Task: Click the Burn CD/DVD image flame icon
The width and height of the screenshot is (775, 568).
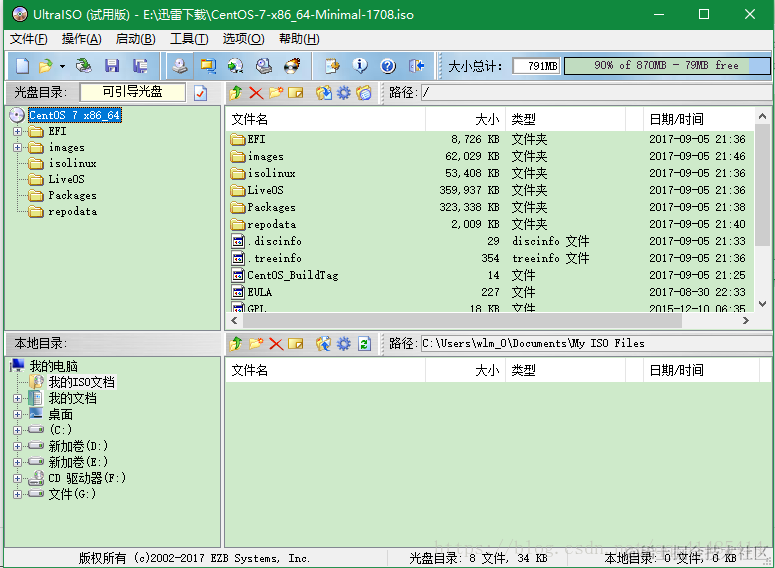Action: click(292, 66)
